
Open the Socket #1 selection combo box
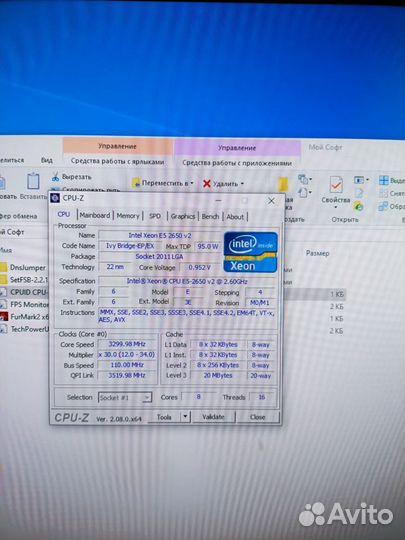(x=125, y=397)
